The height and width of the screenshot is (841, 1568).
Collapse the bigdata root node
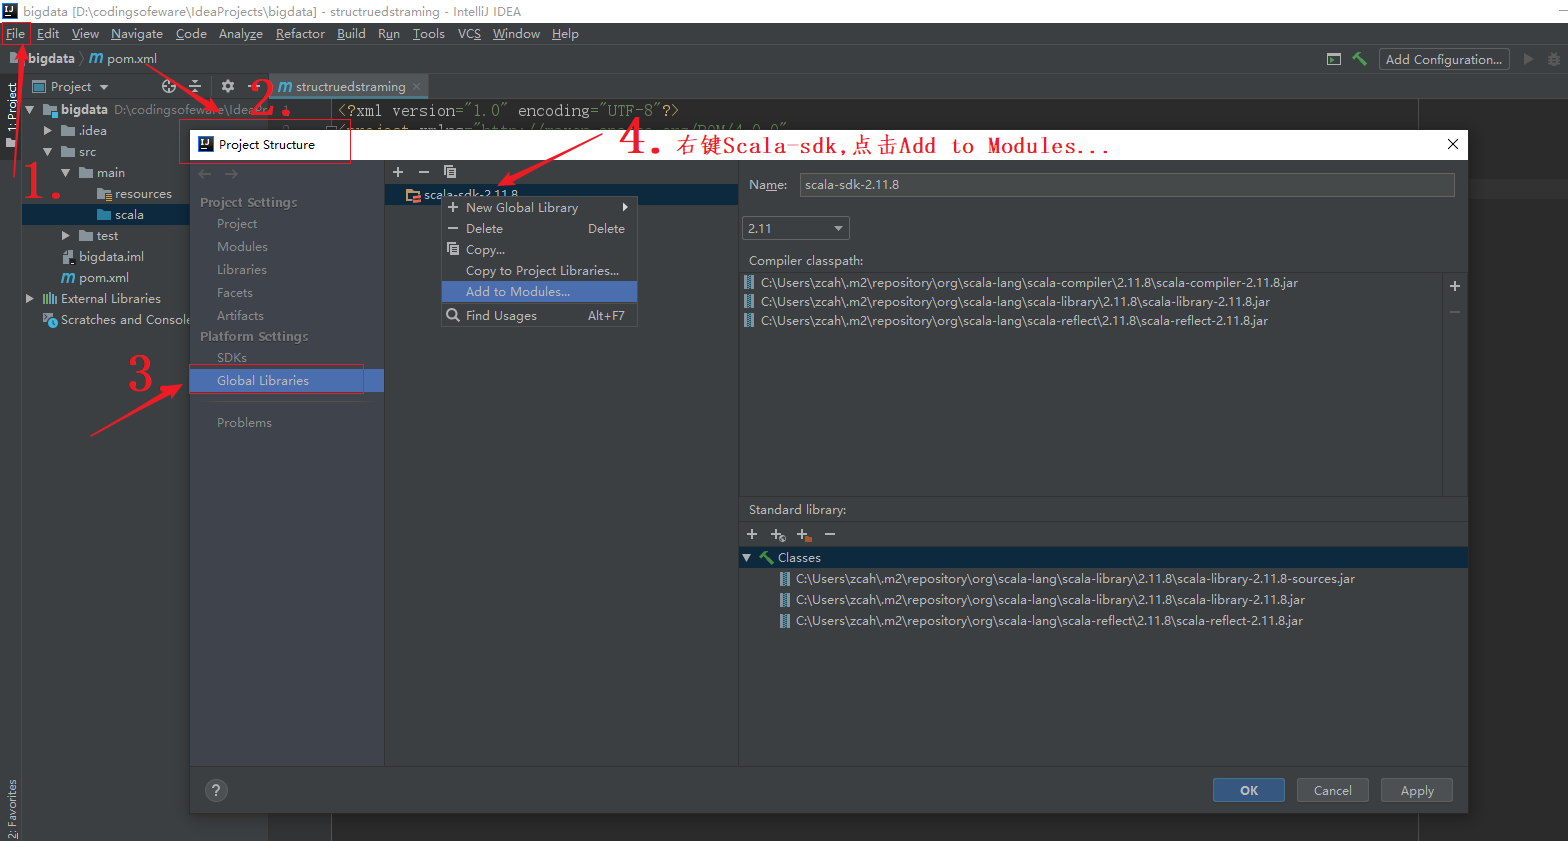[x=30, y=110]
